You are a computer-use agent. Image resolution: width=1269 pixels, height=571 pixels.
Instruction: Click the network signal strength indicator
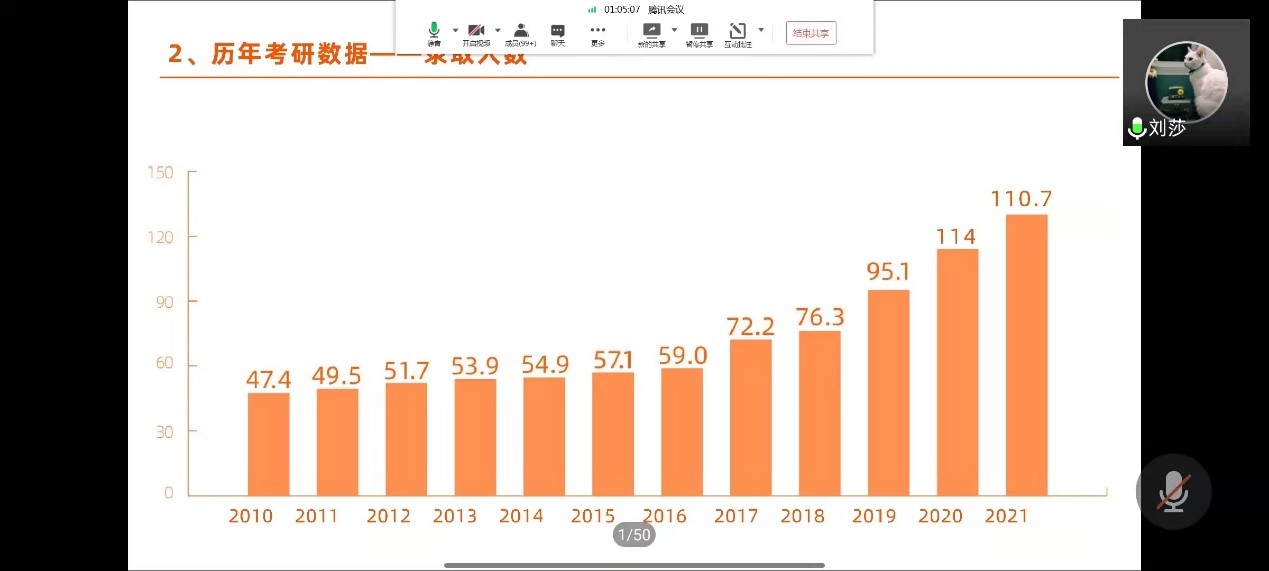[x=592, y=9]
